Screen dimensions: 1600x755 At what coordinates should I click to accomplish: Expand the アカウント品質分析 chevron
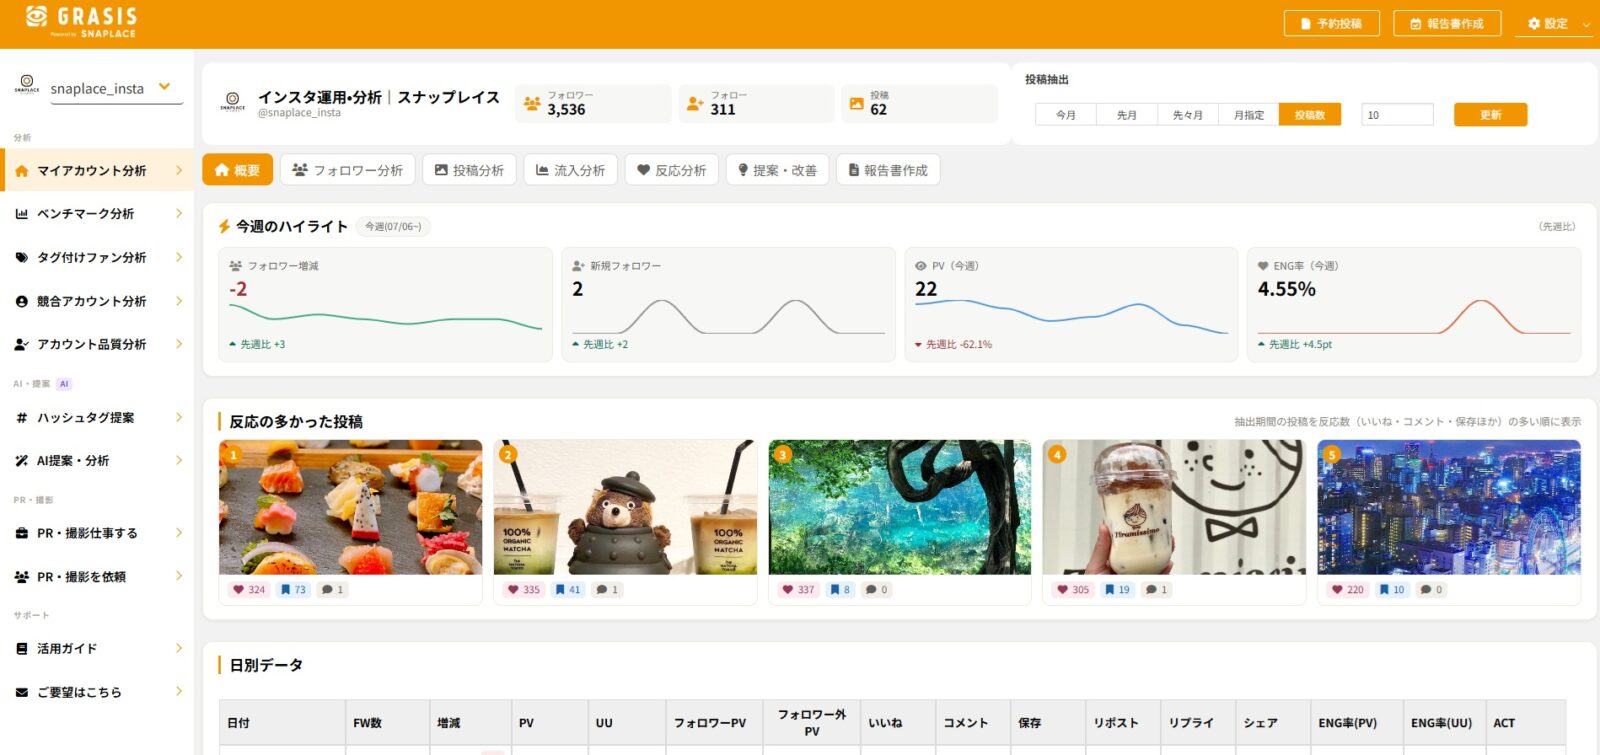(179, 344)
